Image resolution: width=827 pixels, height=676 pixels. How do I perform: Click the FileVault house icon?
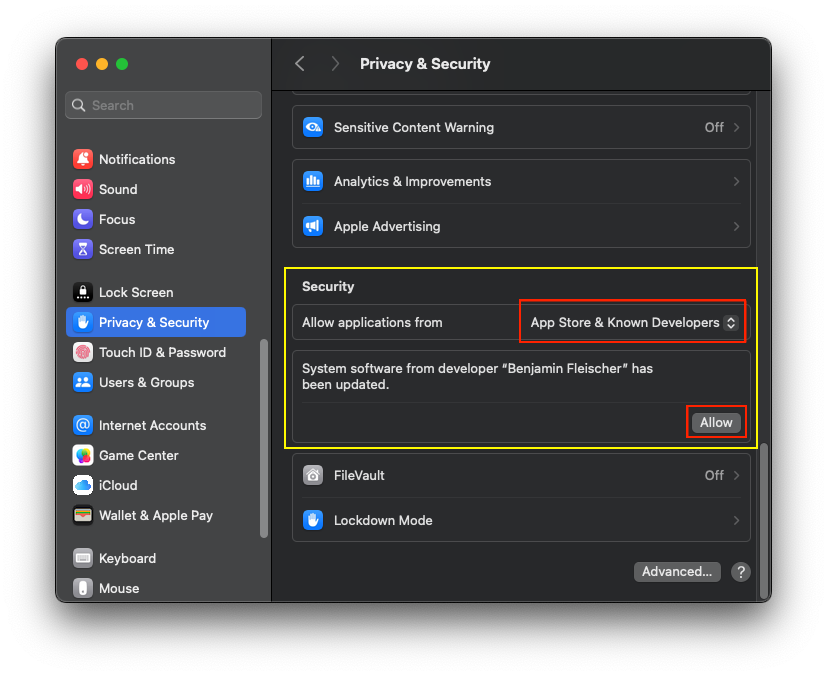coord(313,475)
